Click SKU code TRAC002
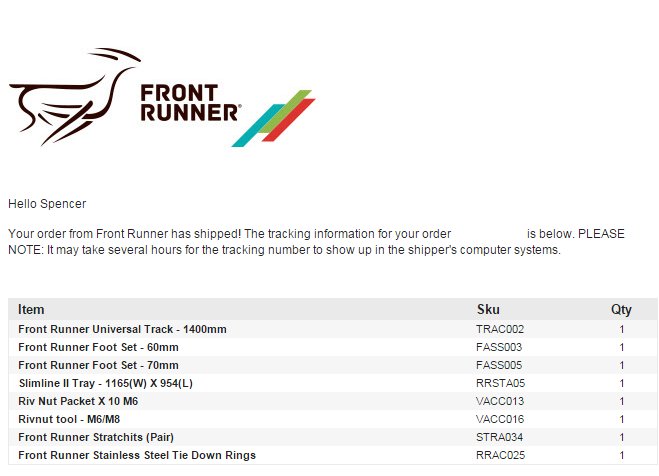Screen dimensions: 659x476 500,329
